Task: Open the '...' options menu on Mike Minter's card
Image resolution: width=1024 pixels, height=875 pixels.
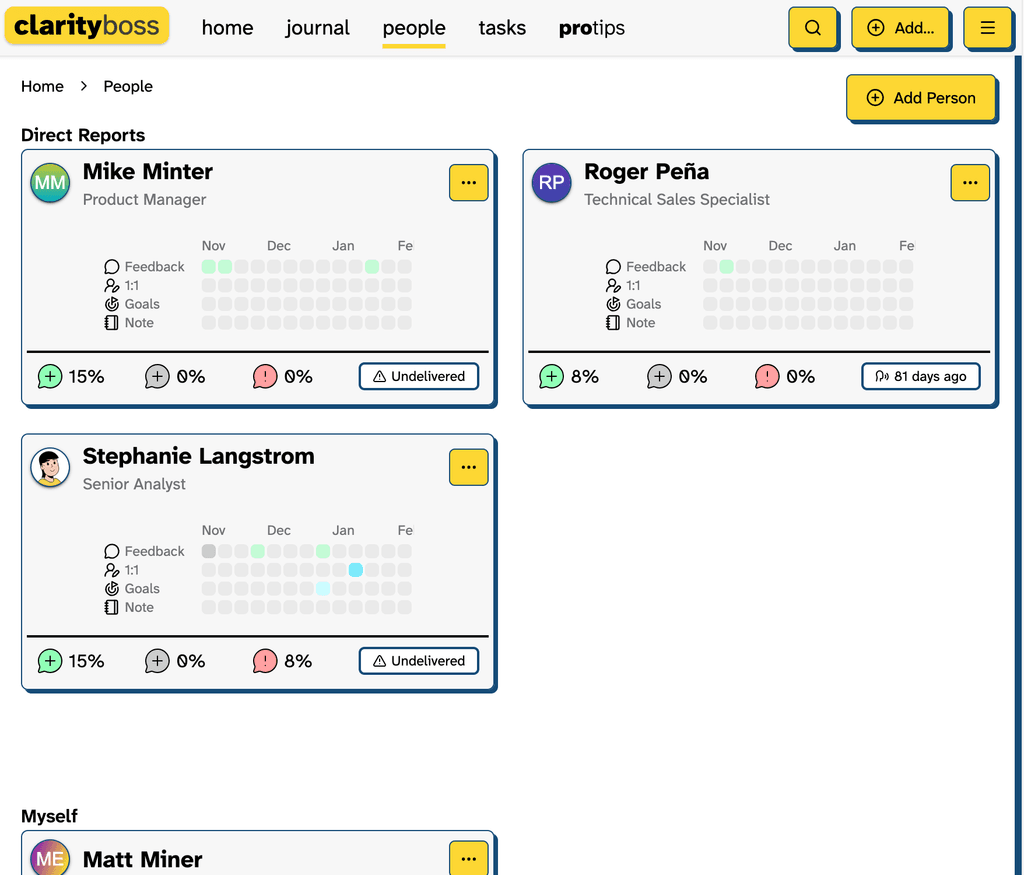Action: pyautogui.click(x=468, y=183)
